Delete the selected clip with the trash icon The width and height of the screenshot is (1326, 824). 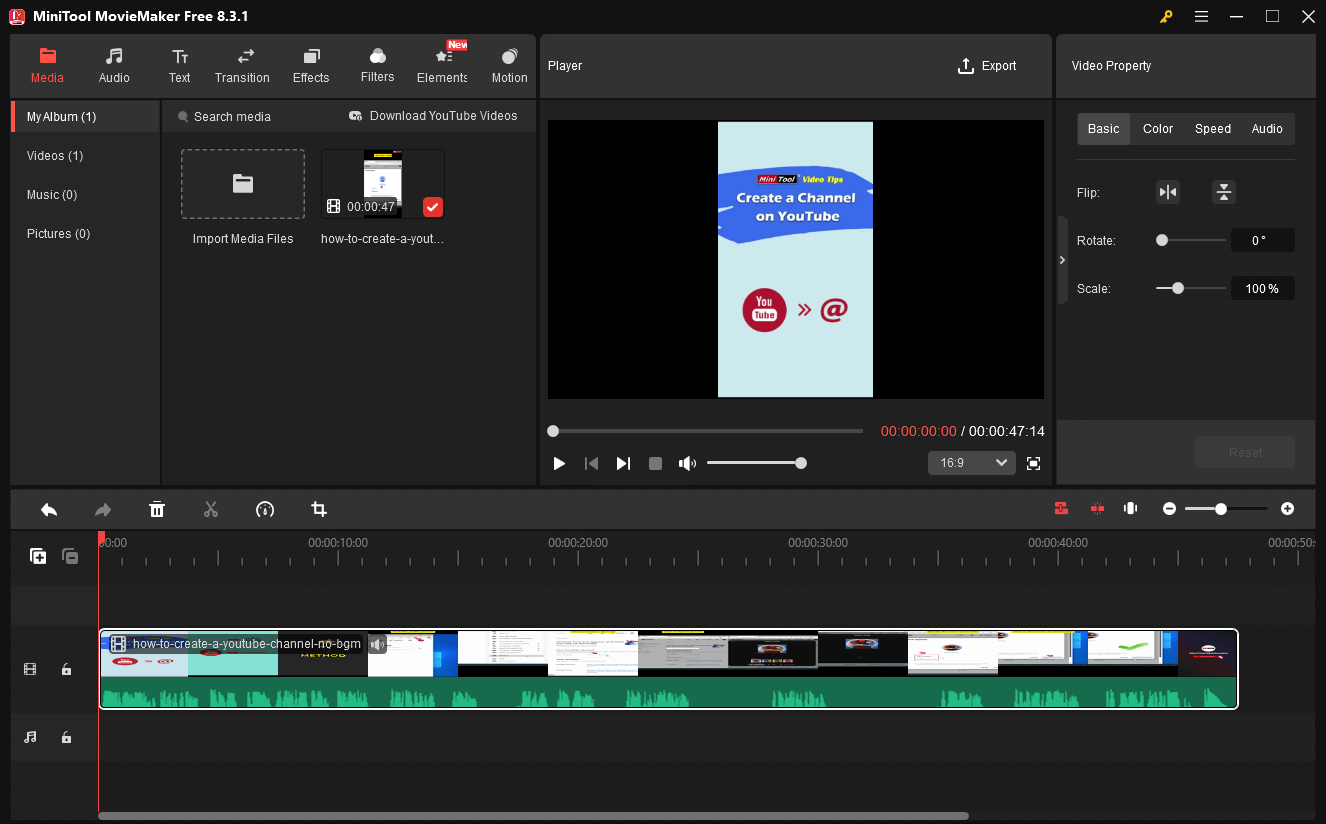click(157, 509)
